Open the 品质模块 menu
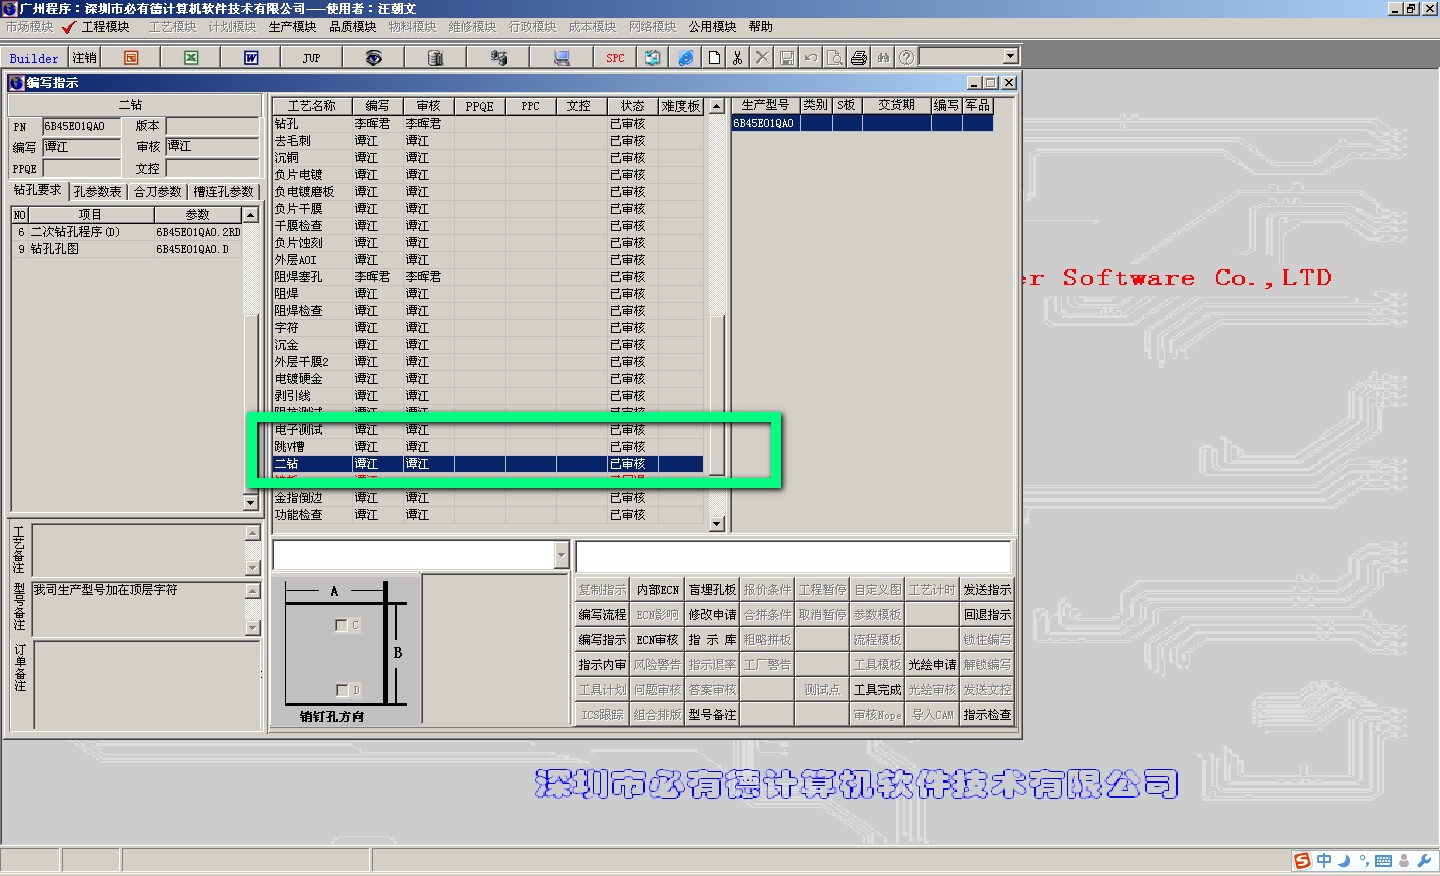The width and height of the screenshot is (1440, 876). click(x=352, y=27)
